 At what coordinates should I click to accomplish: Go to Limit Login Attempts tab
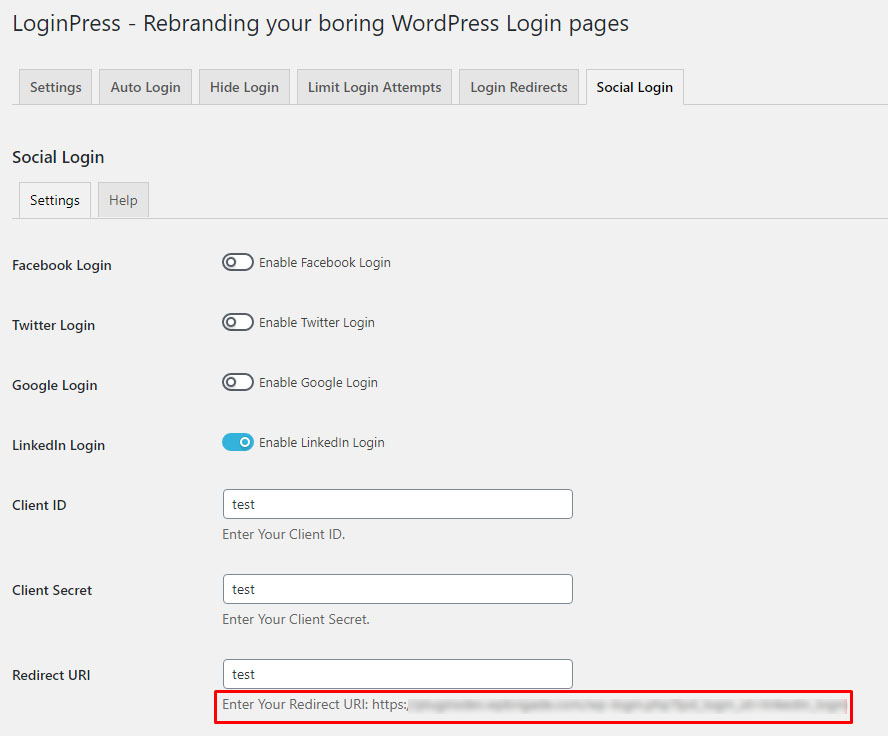(374, 87)
